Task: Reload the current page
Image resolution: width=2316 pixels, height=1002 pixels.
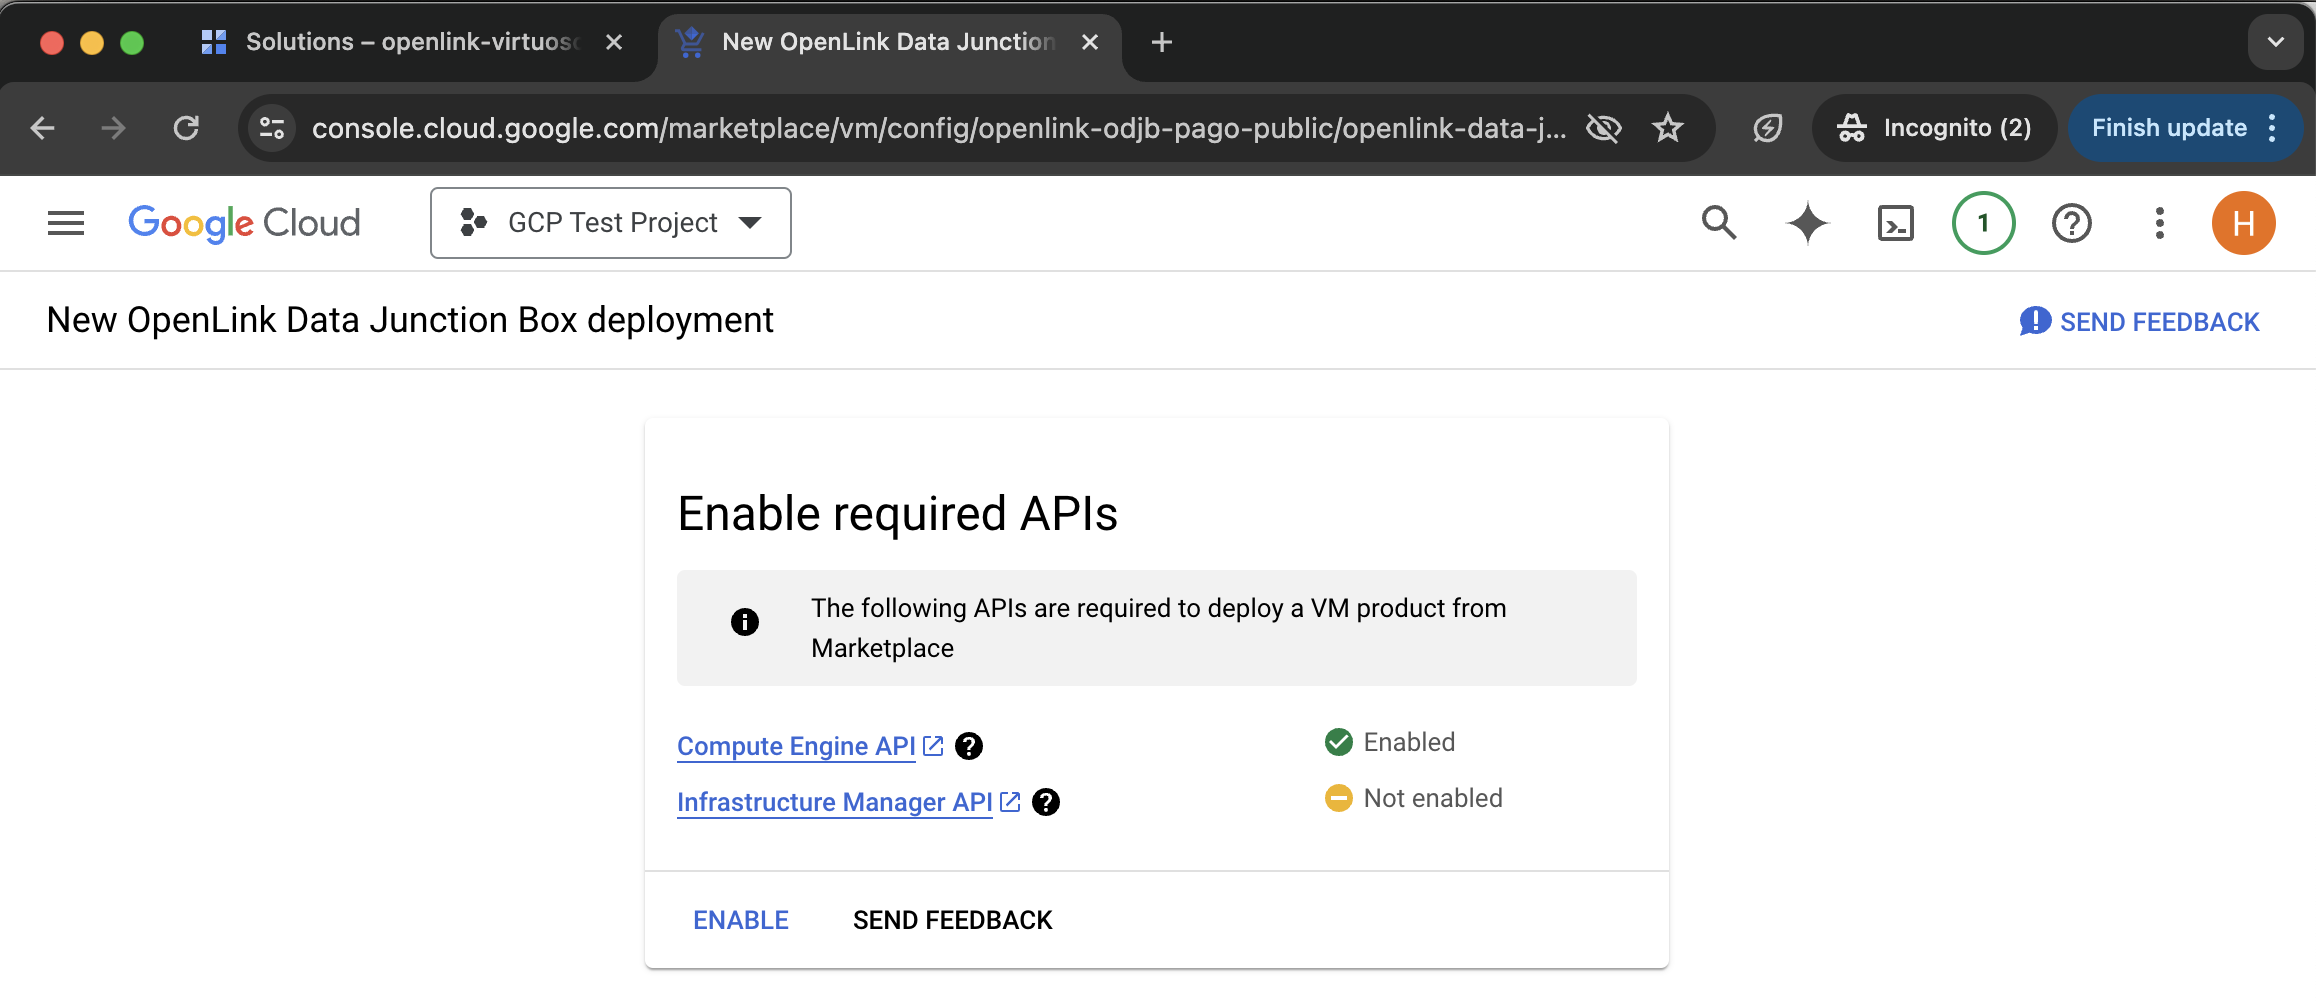Action: pos(186,128)
